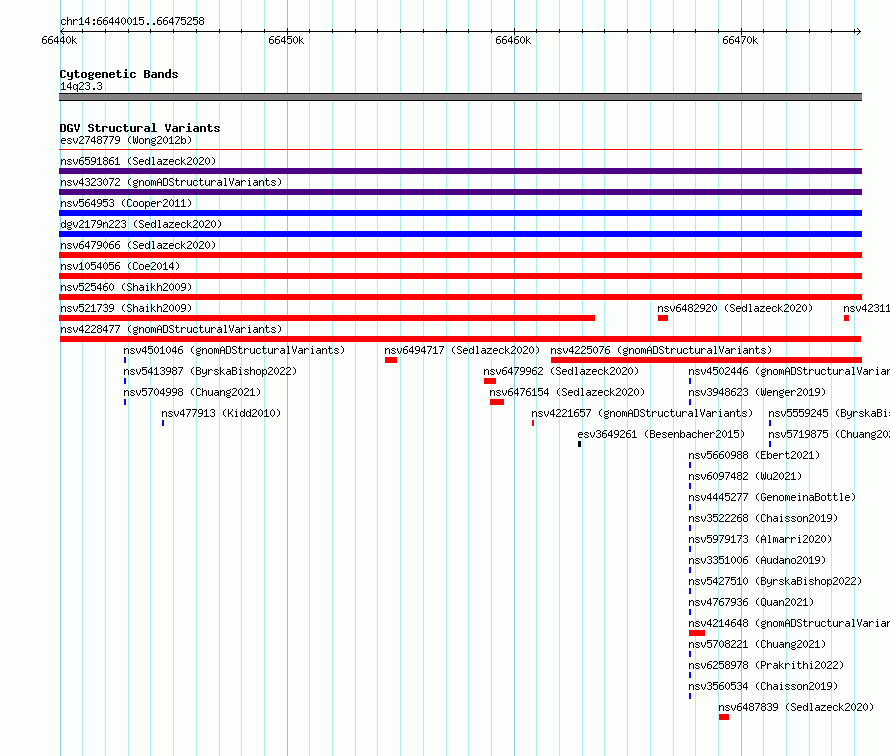Open nsv4323072 (gnomADStructuralVariants) label

pyautogui.click(x=171, y=182)
